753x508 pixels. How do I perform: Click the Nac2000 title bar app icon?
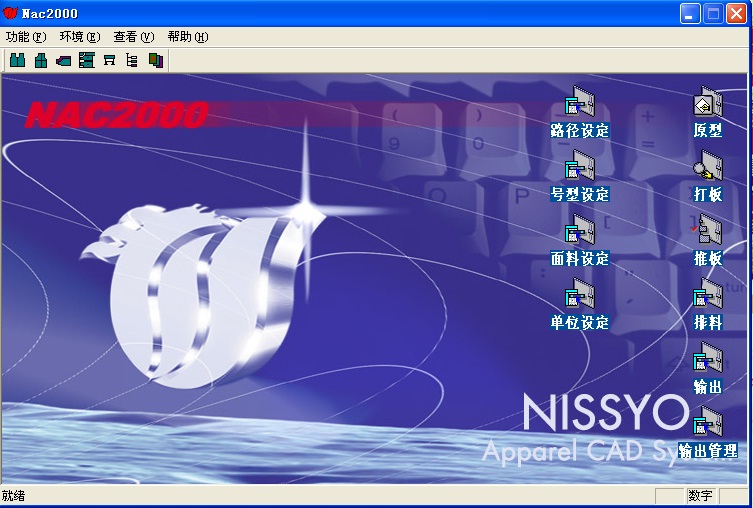[x=10, y=13]
